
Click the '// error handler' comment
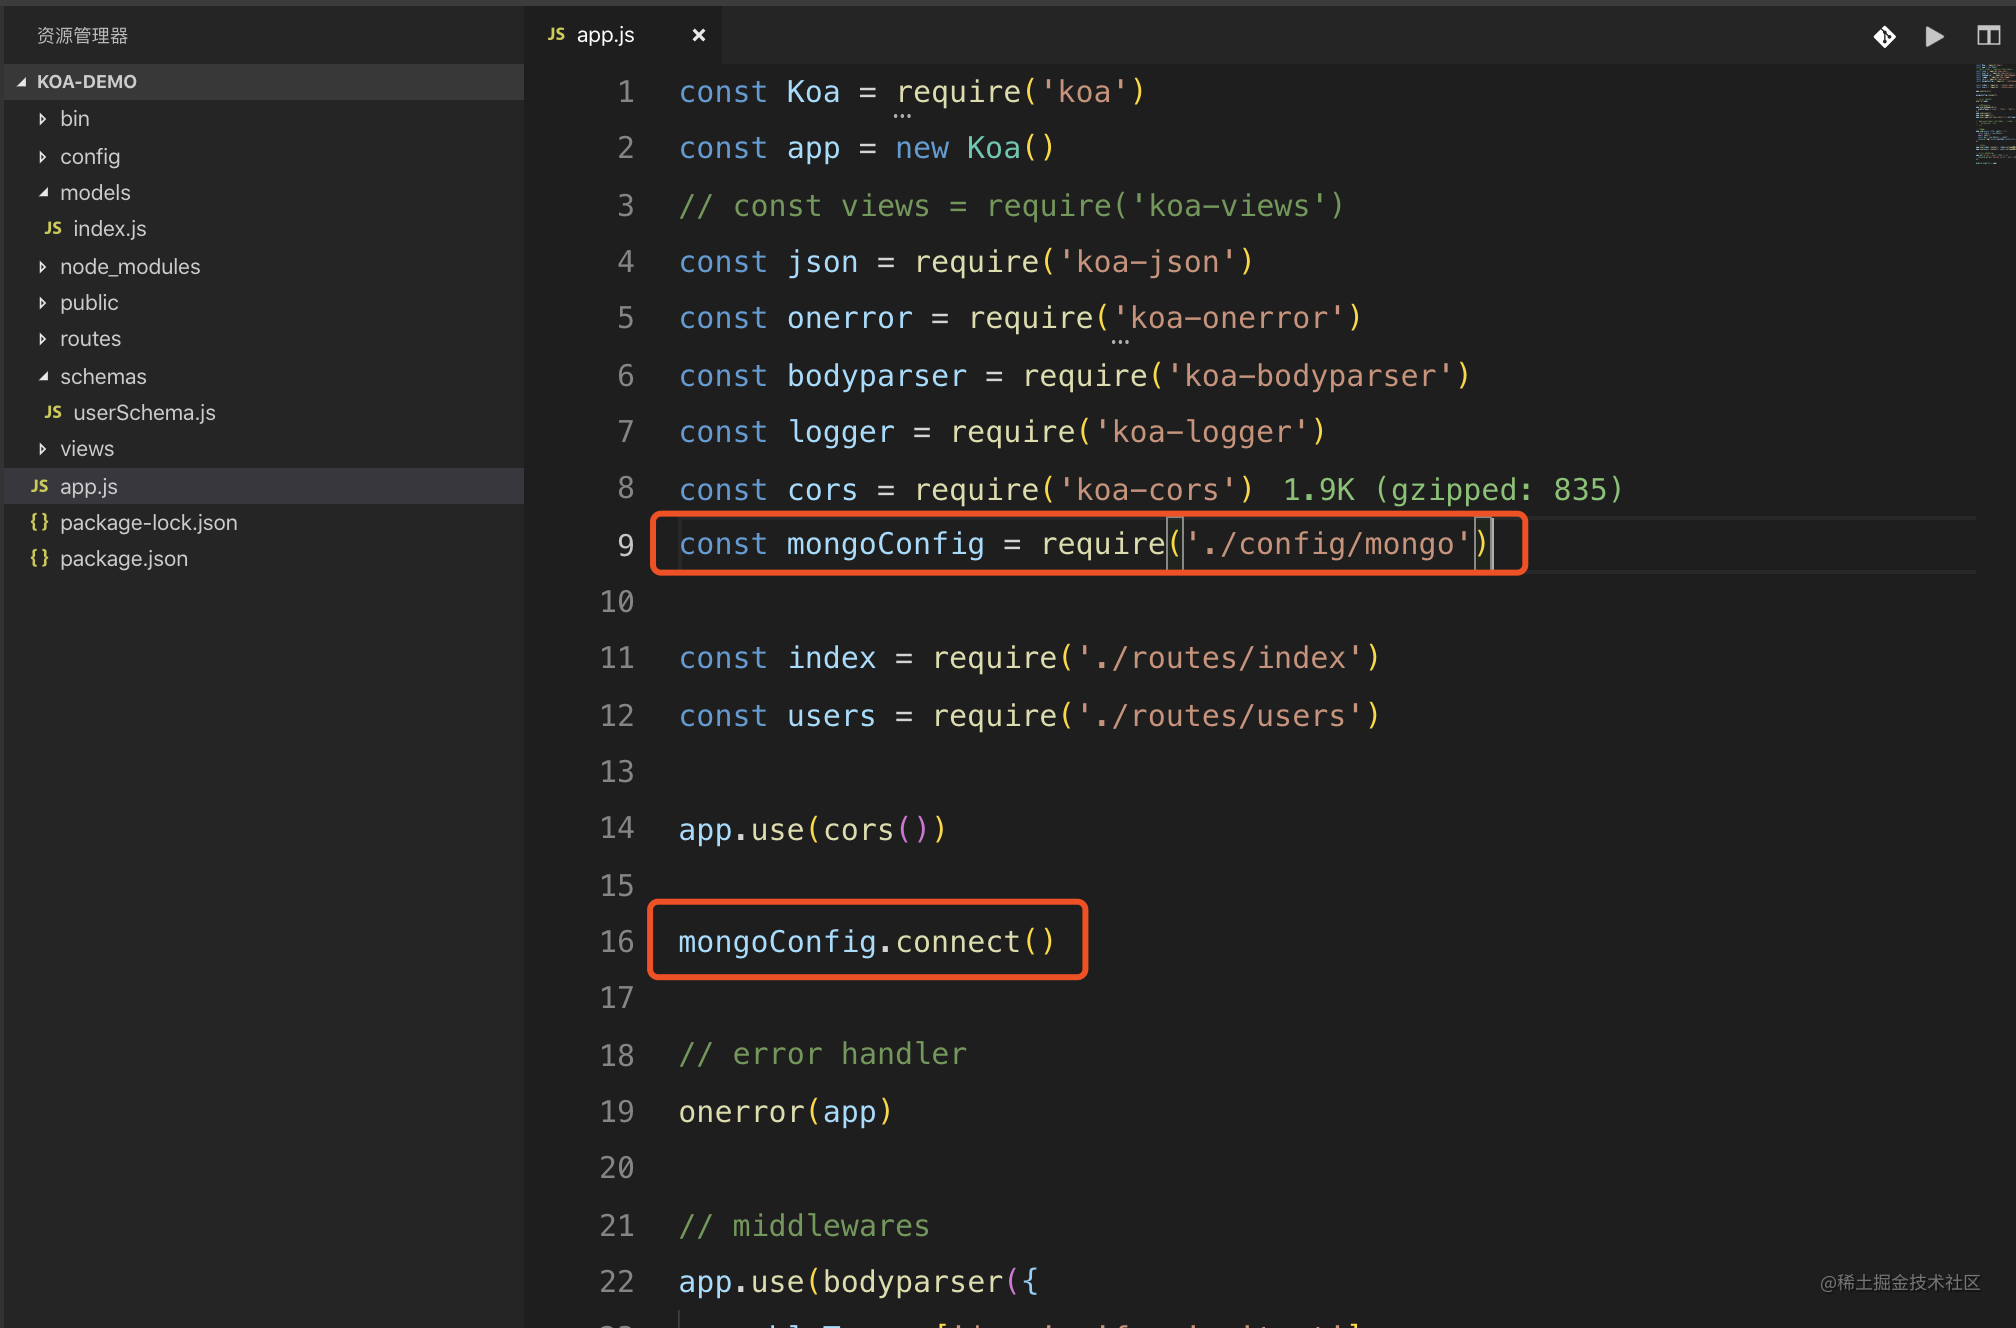[x=823, y=1054]
